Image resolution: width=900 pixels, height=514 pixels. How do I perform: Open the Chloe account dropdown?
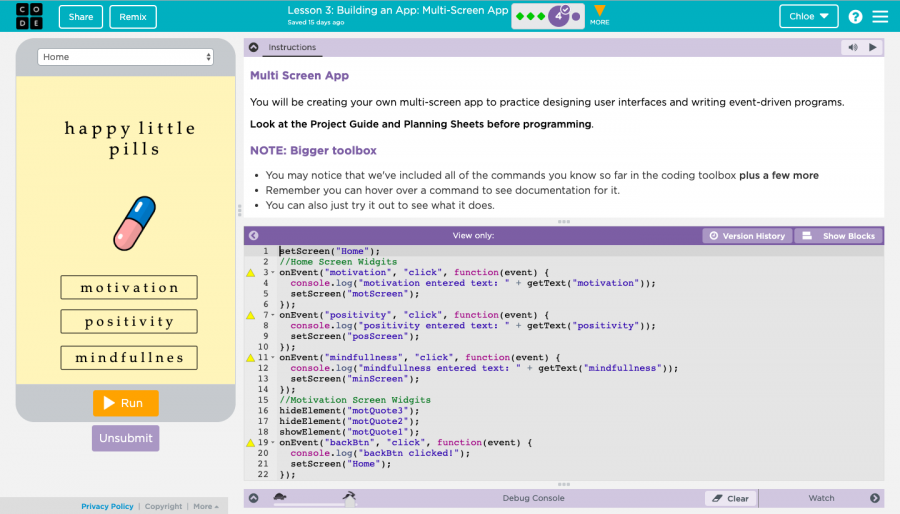click(808, 16)
